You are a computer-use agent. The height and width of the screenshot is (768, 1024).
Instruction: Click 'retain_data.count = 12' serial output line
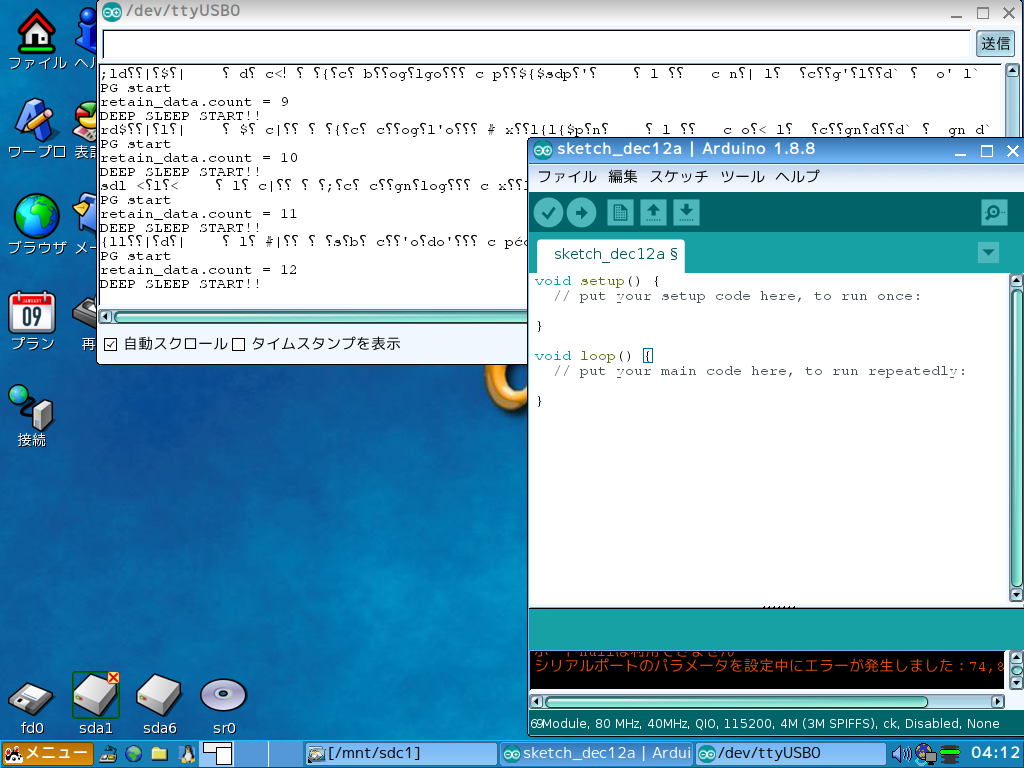point(199,270)
